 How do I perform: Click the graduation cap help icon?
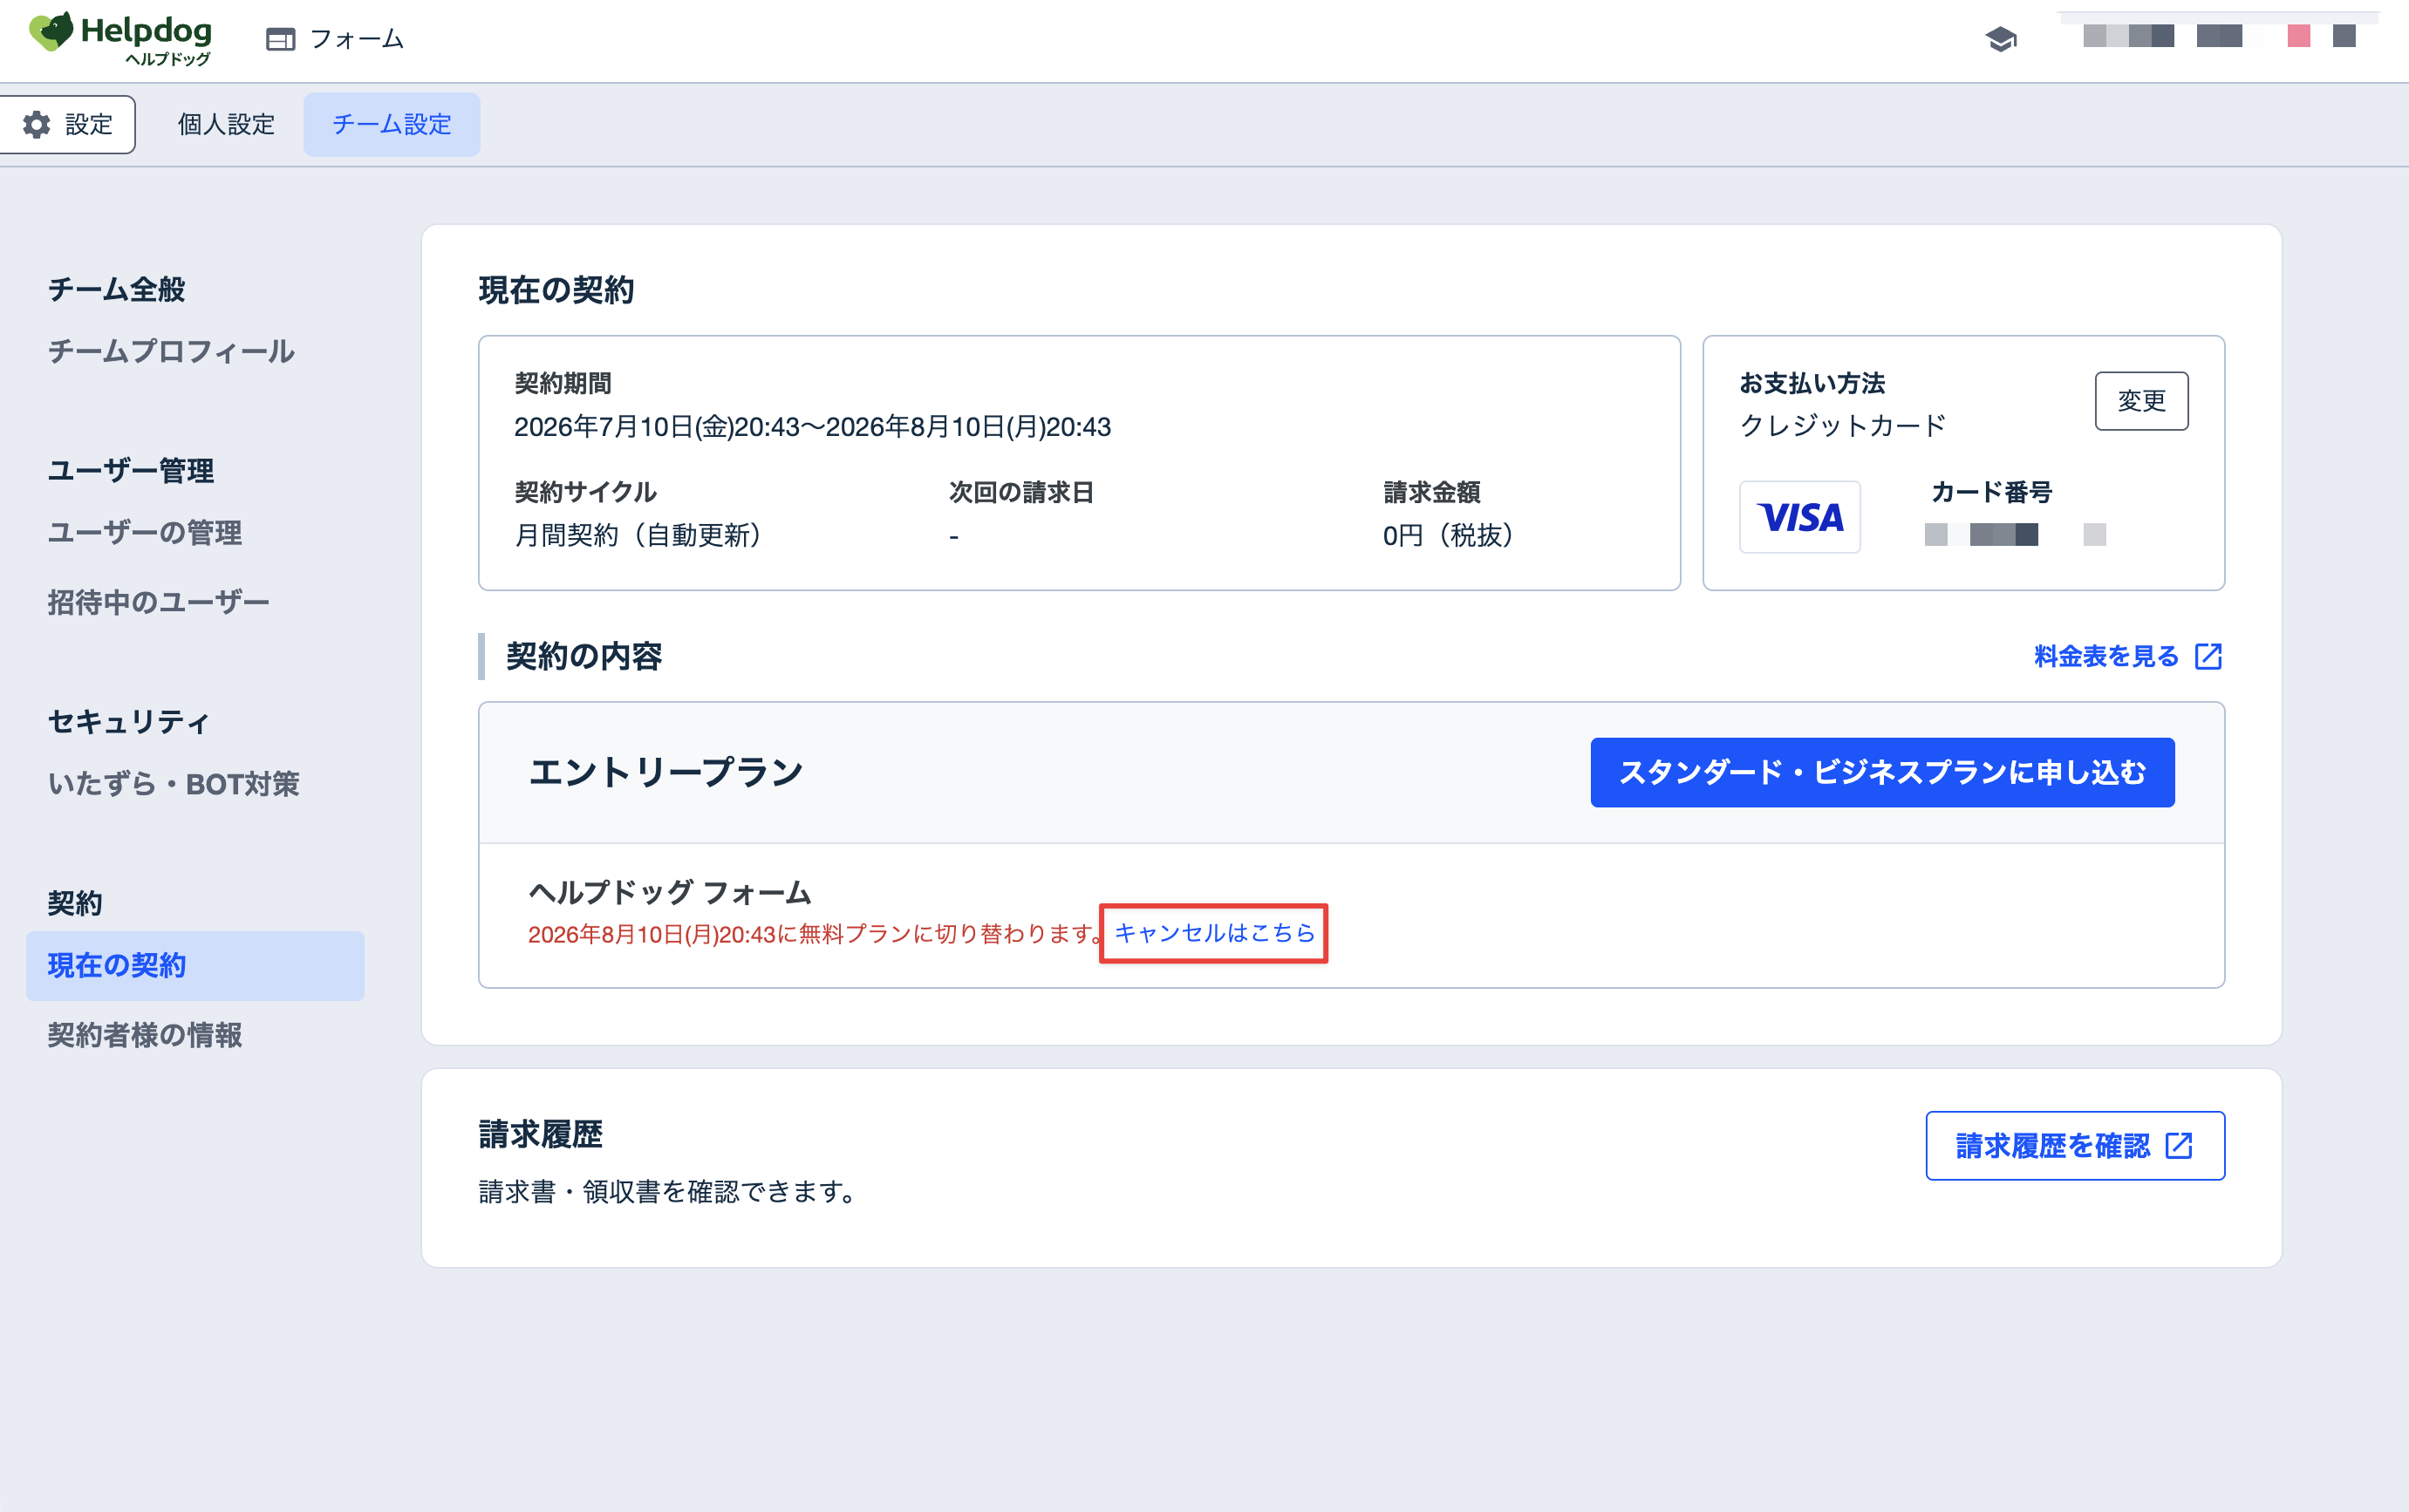[2000, 39]
